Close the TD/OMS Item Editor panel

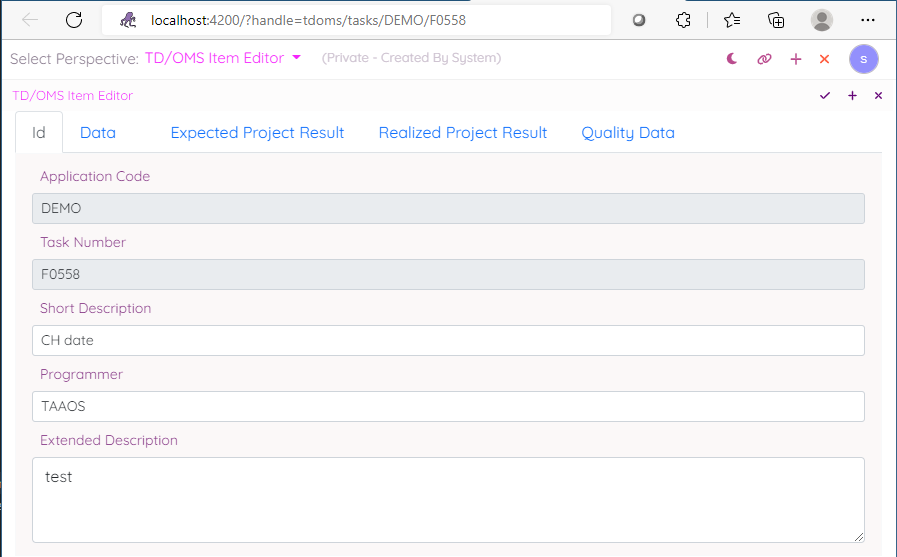click(x=879, y=96)
